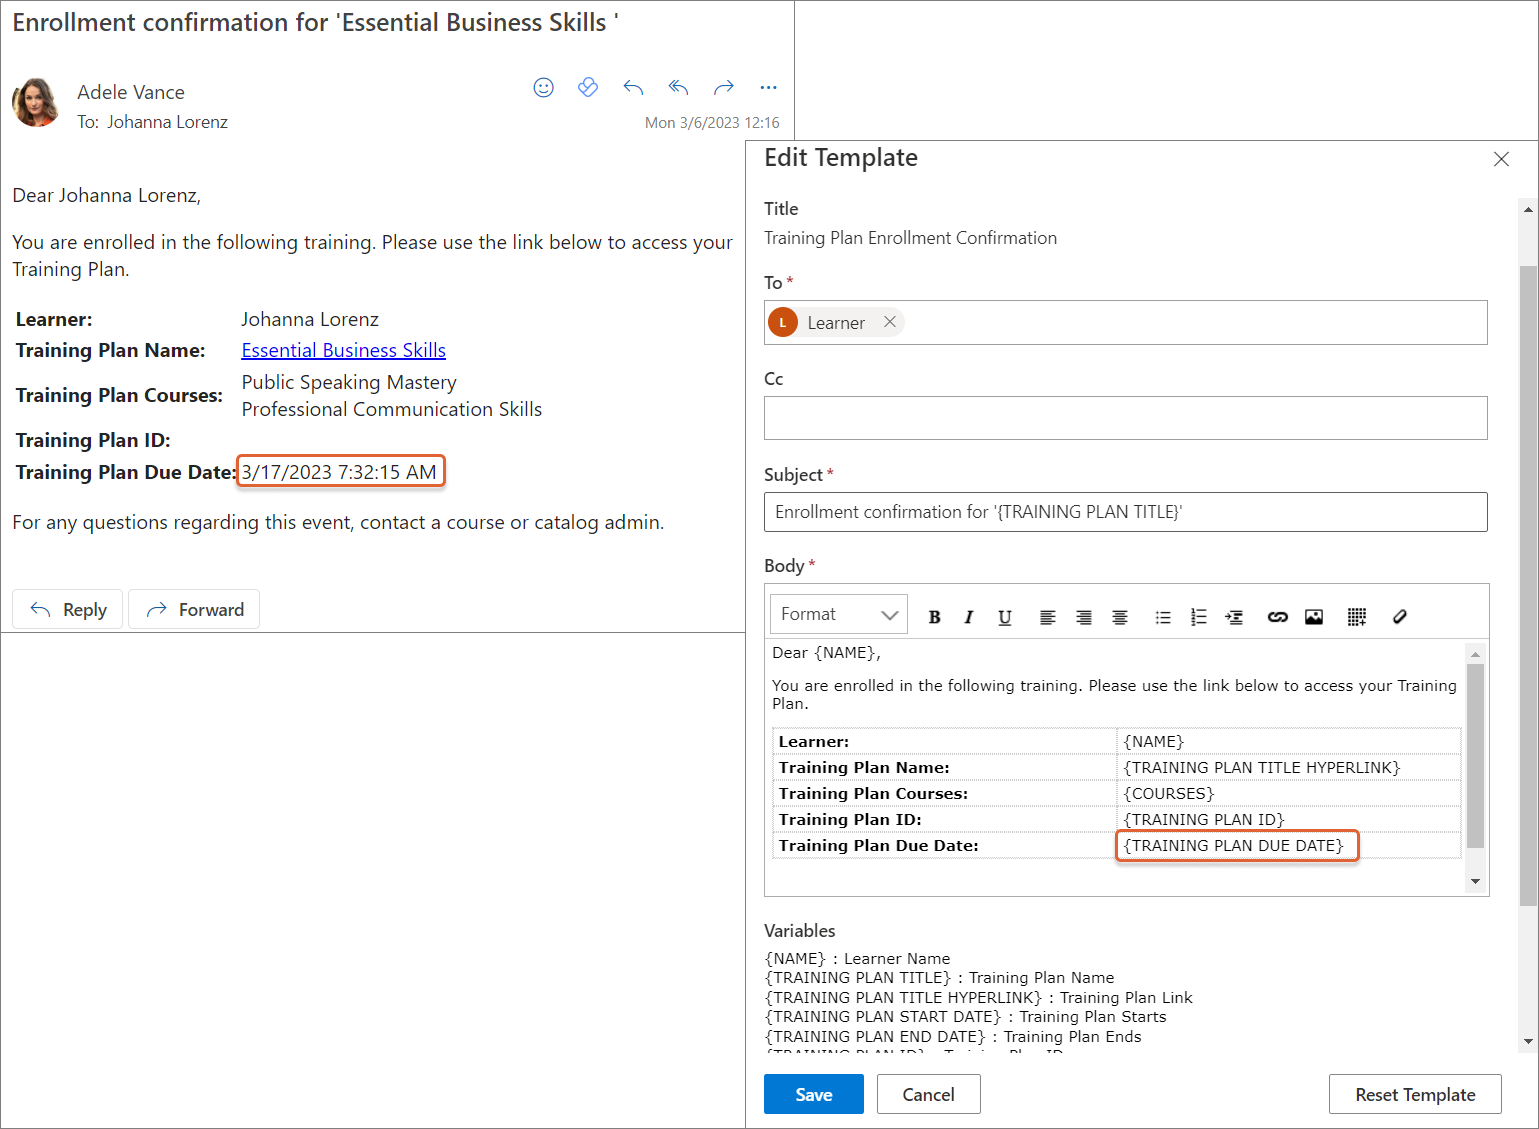Screen dimensions: 1539x1129
Task: Open the Format dropdown
Action: (x=839, y=615)
